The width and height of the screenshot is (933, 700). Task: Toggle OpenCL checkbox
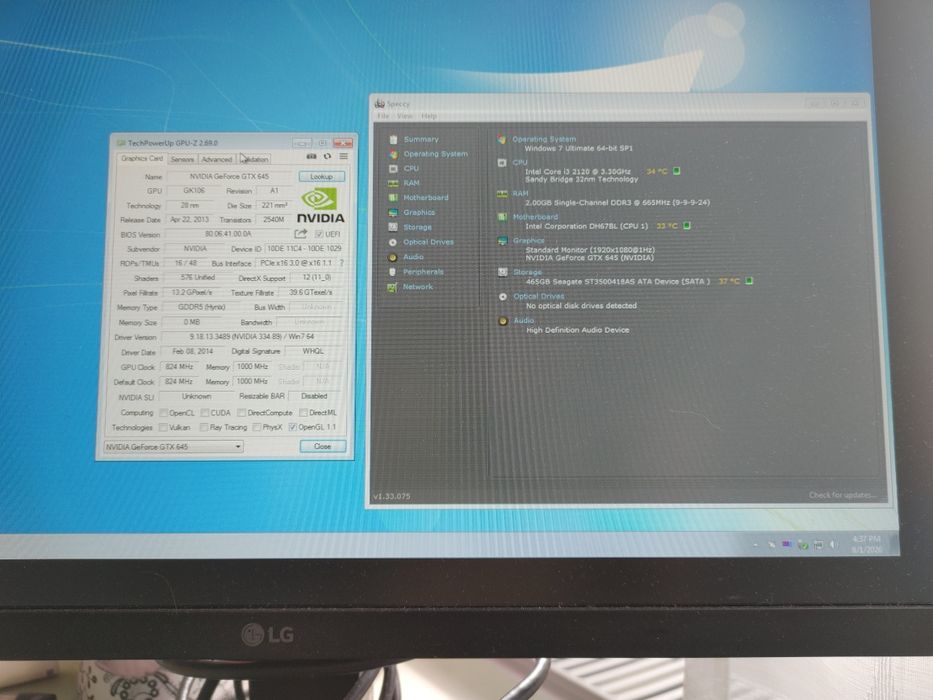coord(164,412)
